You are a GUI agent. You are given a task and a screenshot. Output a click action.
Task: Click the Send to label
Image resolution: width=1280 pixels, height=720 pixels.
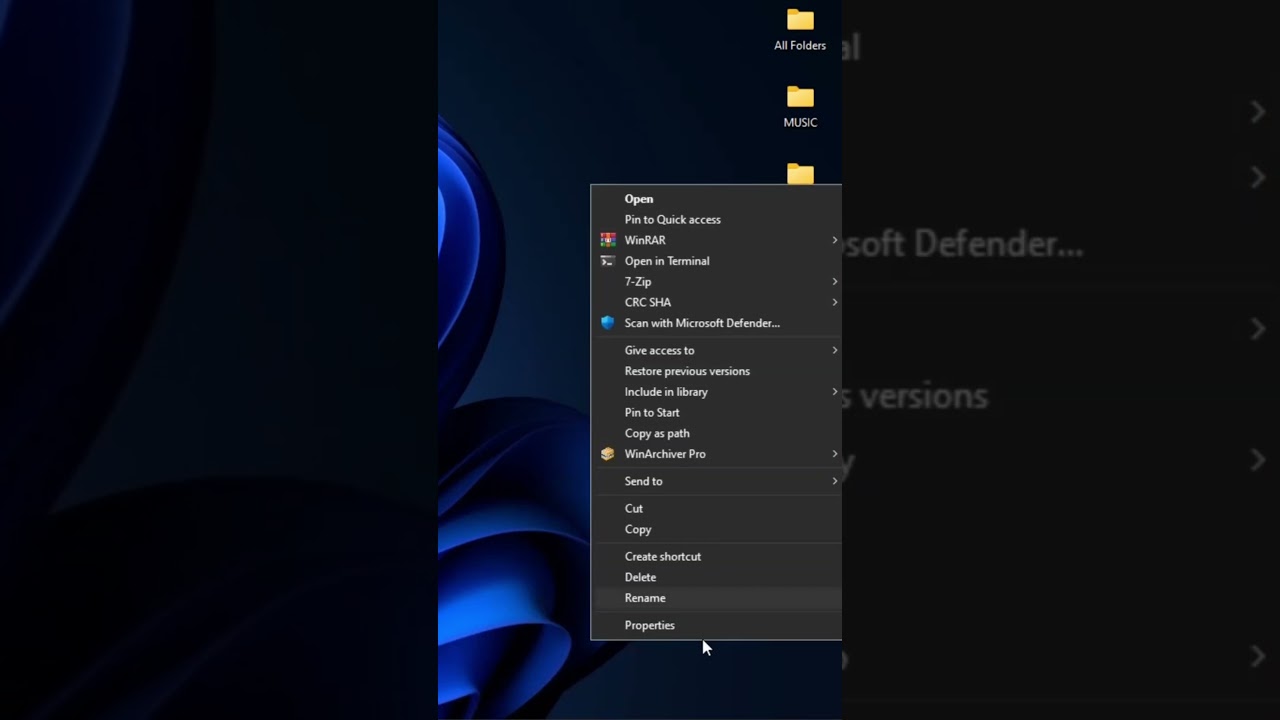coord(643,481)
